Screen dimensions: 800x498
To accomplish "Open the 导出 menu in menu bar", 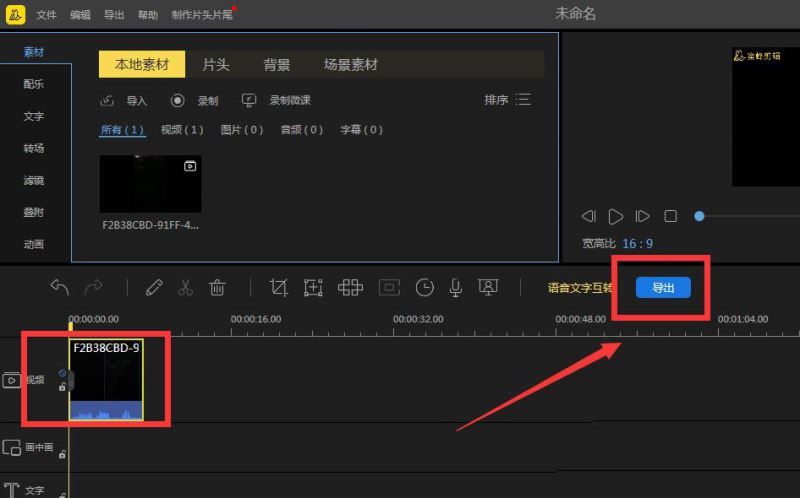I will click(114, 15).
